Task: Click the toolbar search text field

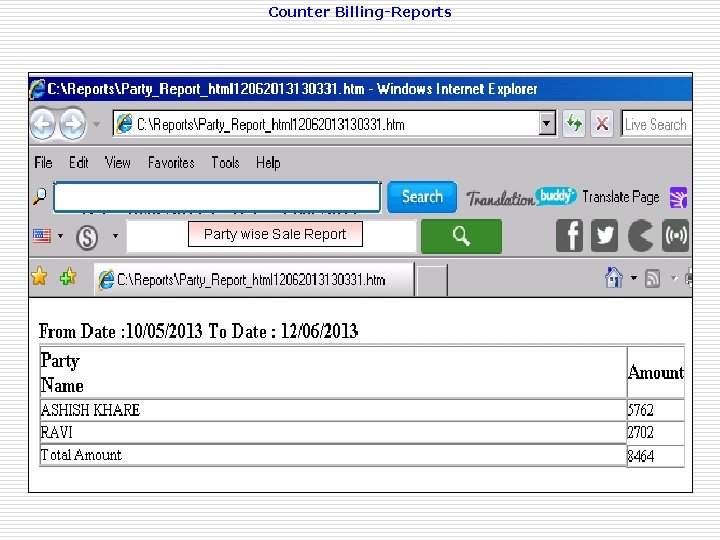Action: (x=217, y=197)
